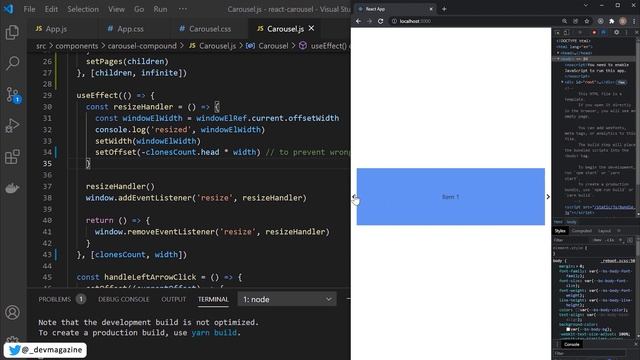Show more DevTools Styles pane tabs
Image resolution: width=640 pixels, height=360 pixels.
click(619, 231)
